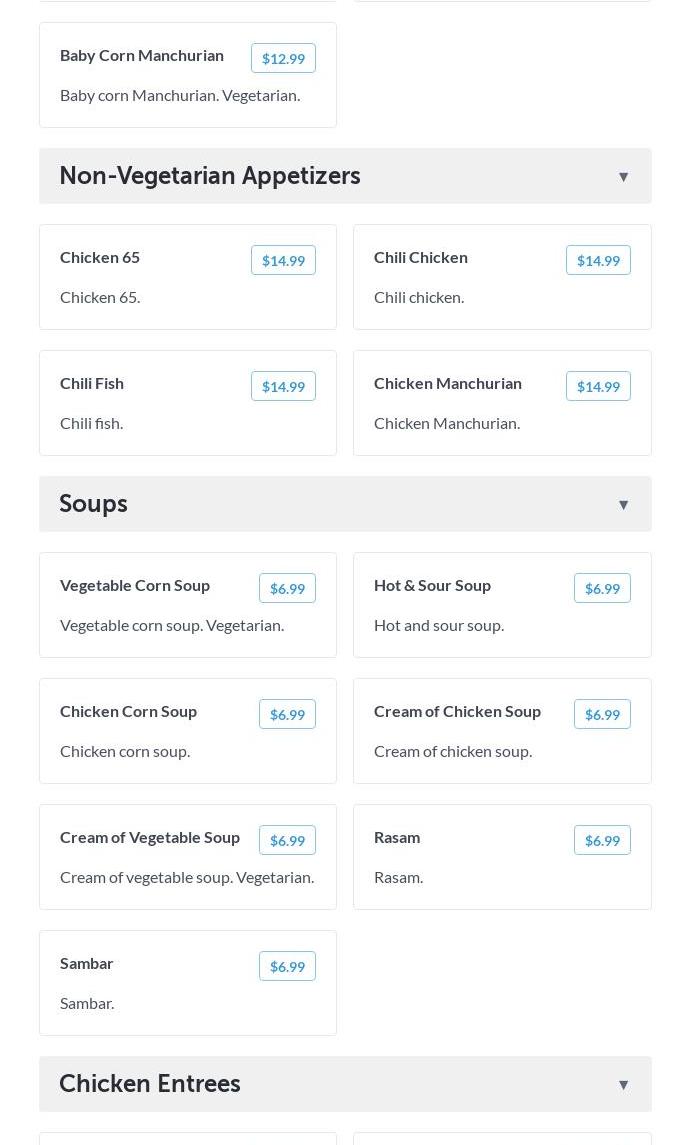Screen dimensions: 690x1145
Task: Select Chicken Manchurian $14.99 price button
Action: (598, 386)
